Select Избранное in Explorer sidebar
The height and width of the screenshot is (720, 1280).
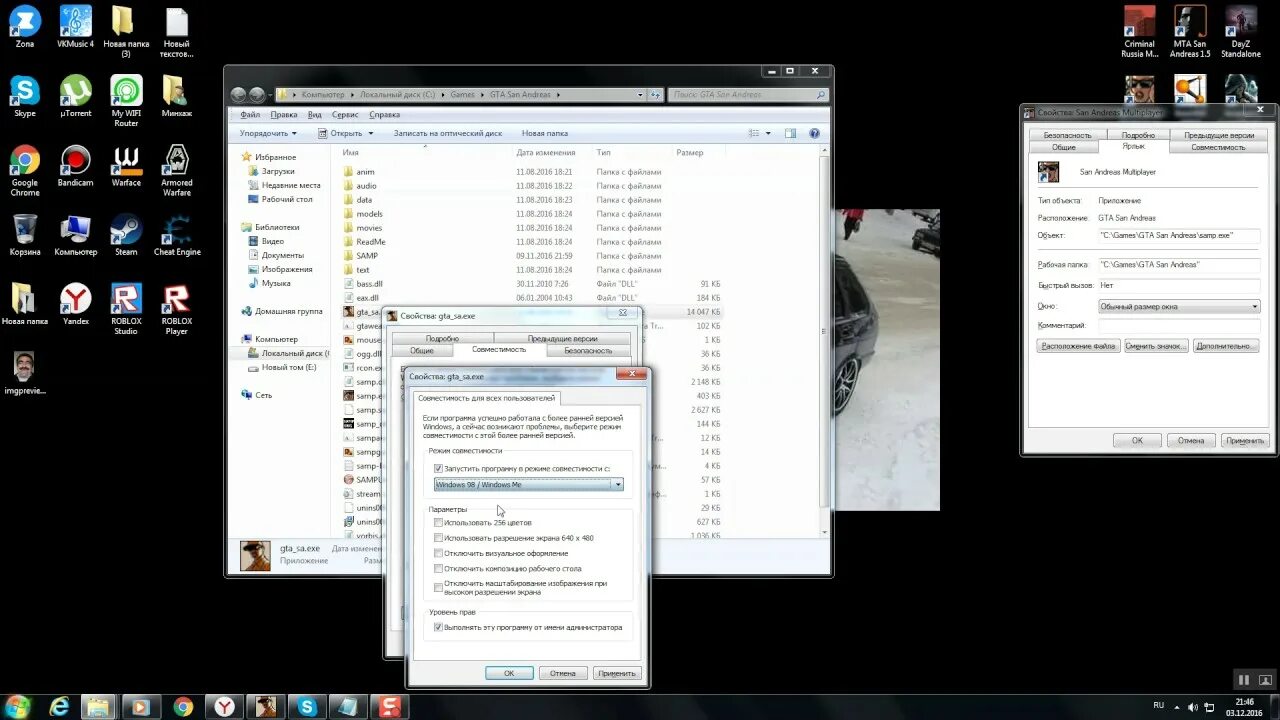click(275, 157)
